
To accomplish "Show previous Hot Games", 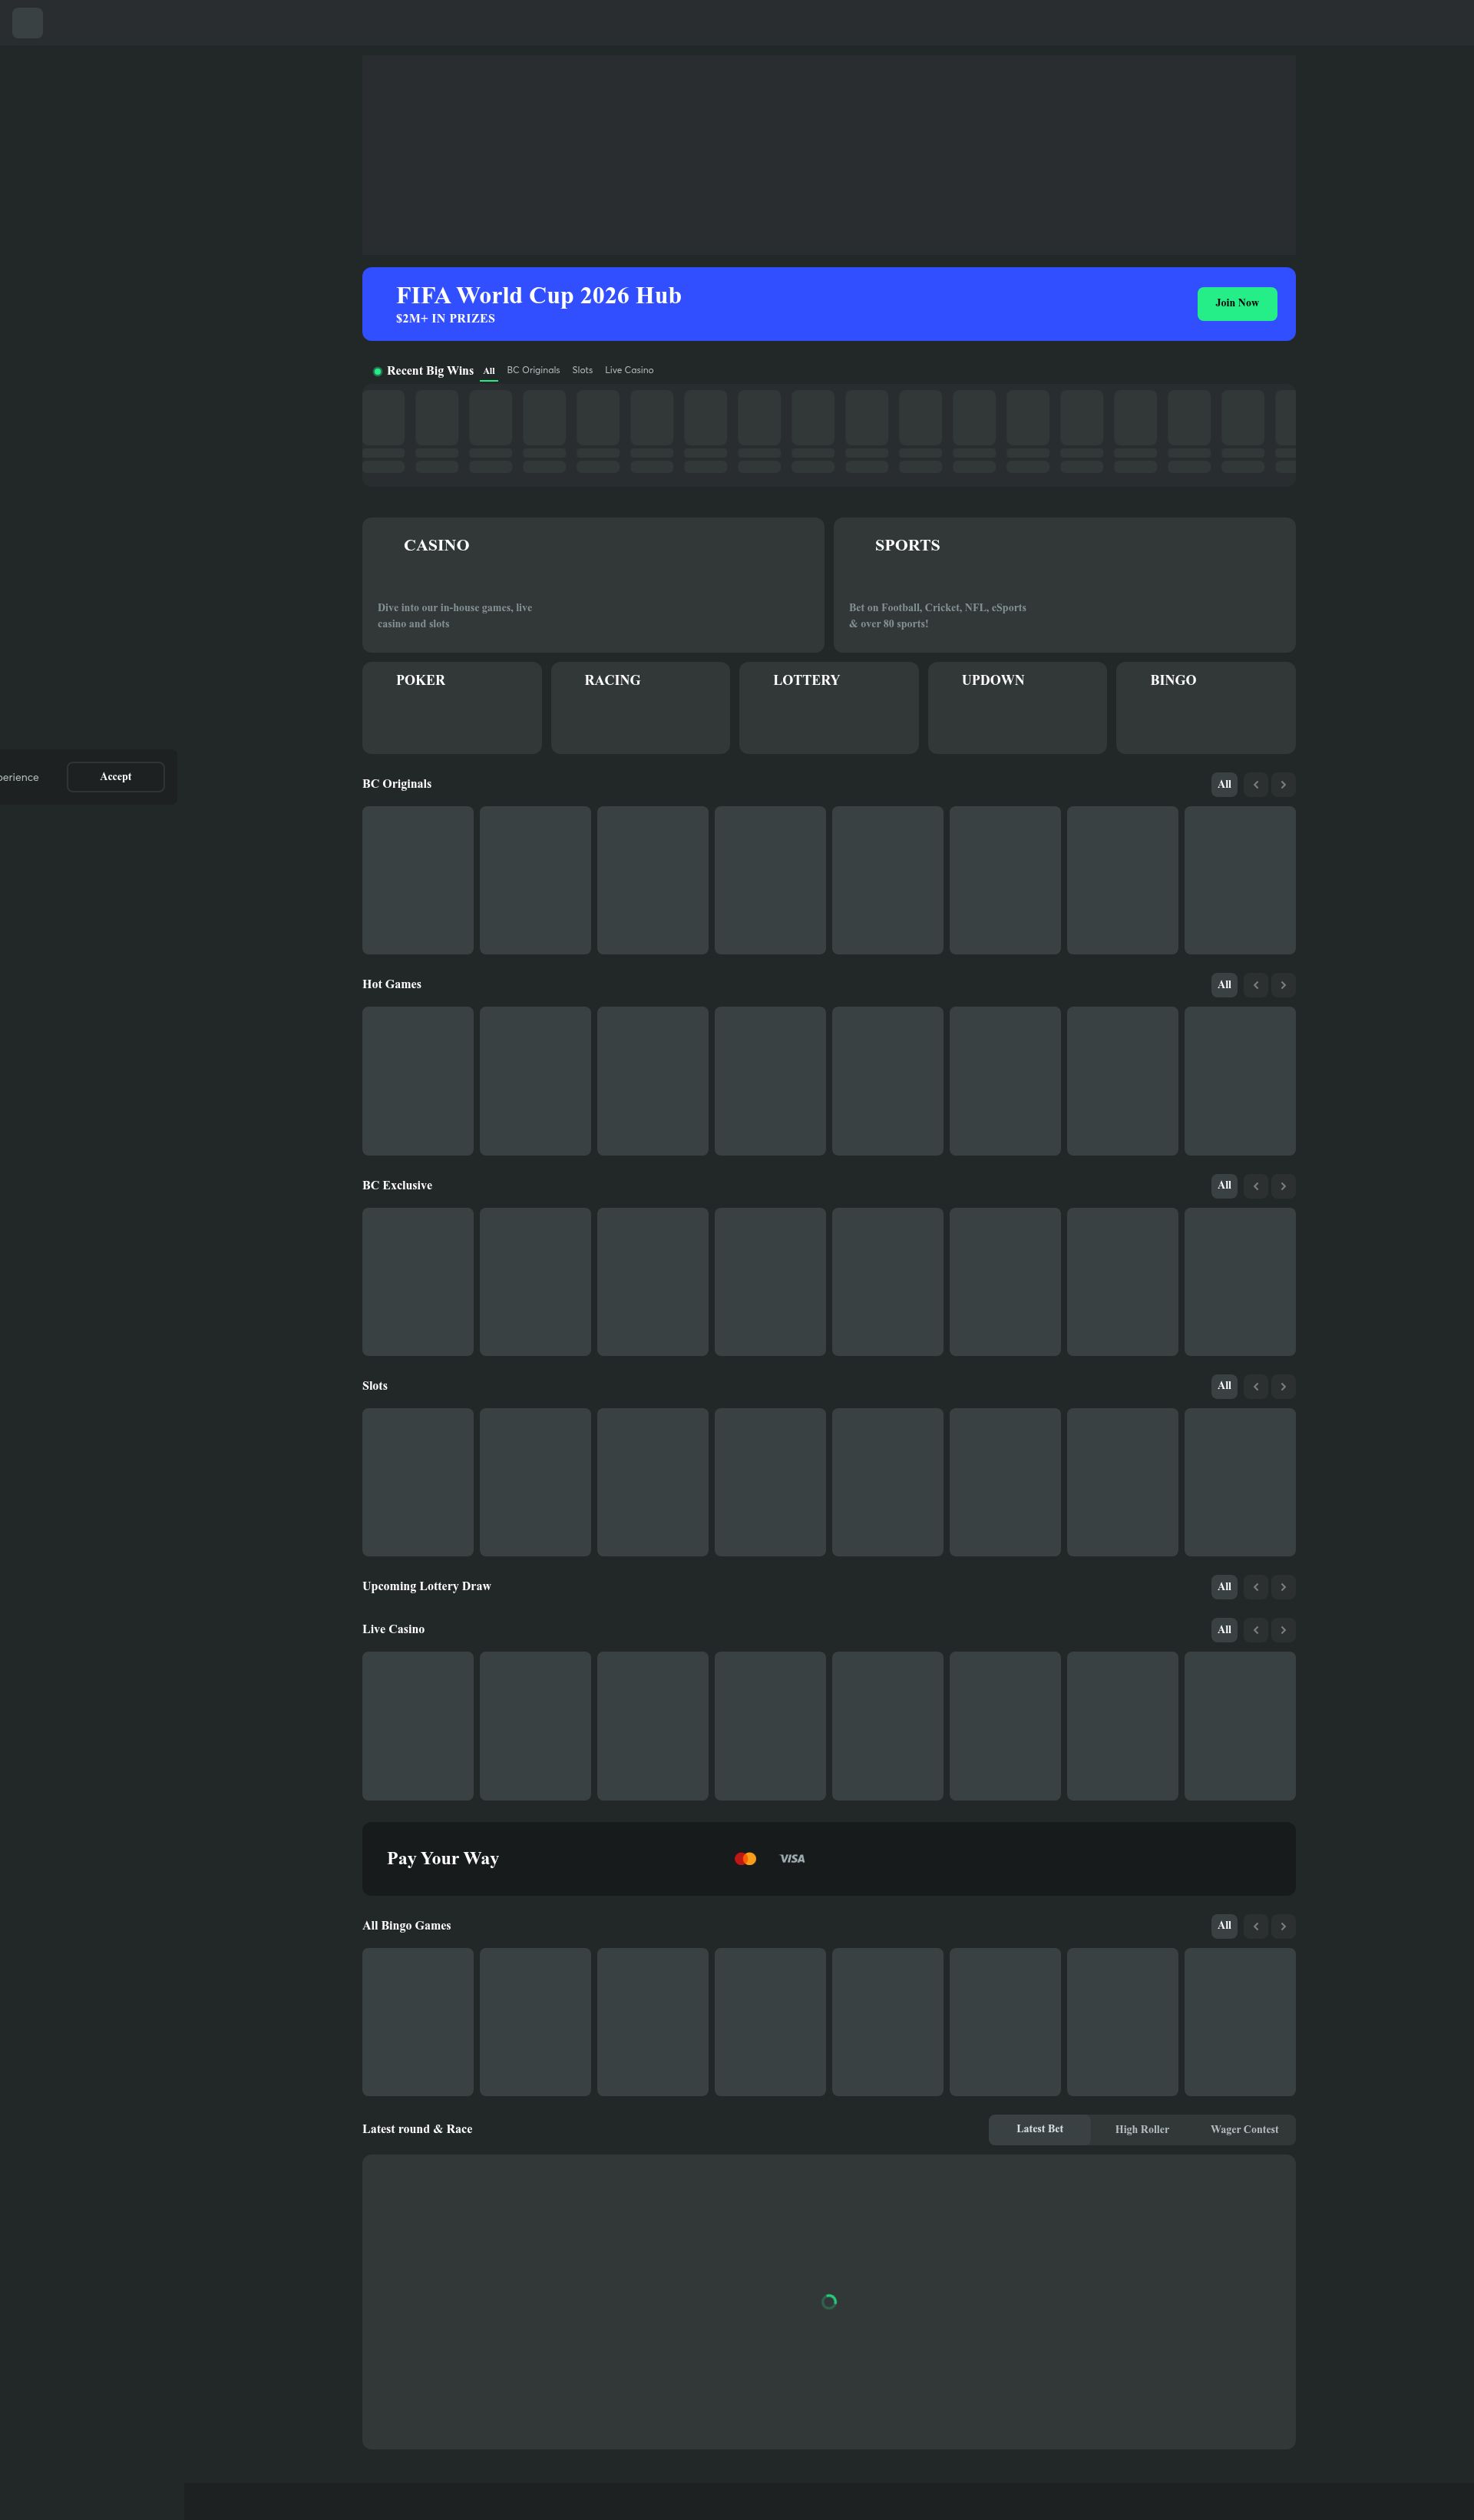I will (1256, 985).
